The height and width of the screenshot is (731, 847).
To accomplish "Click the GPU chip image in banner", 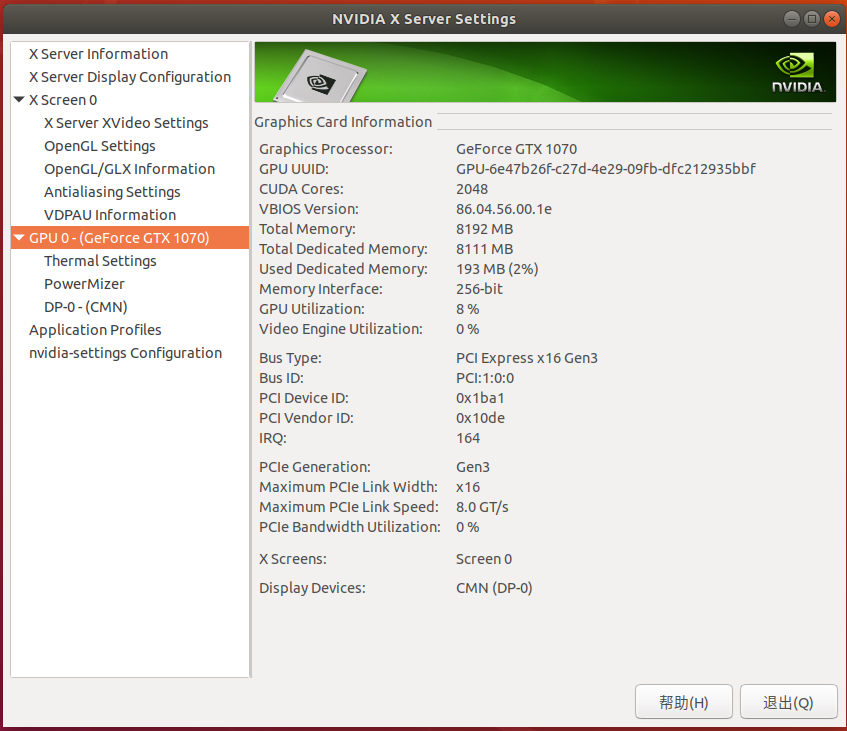I will click(320, 77).
